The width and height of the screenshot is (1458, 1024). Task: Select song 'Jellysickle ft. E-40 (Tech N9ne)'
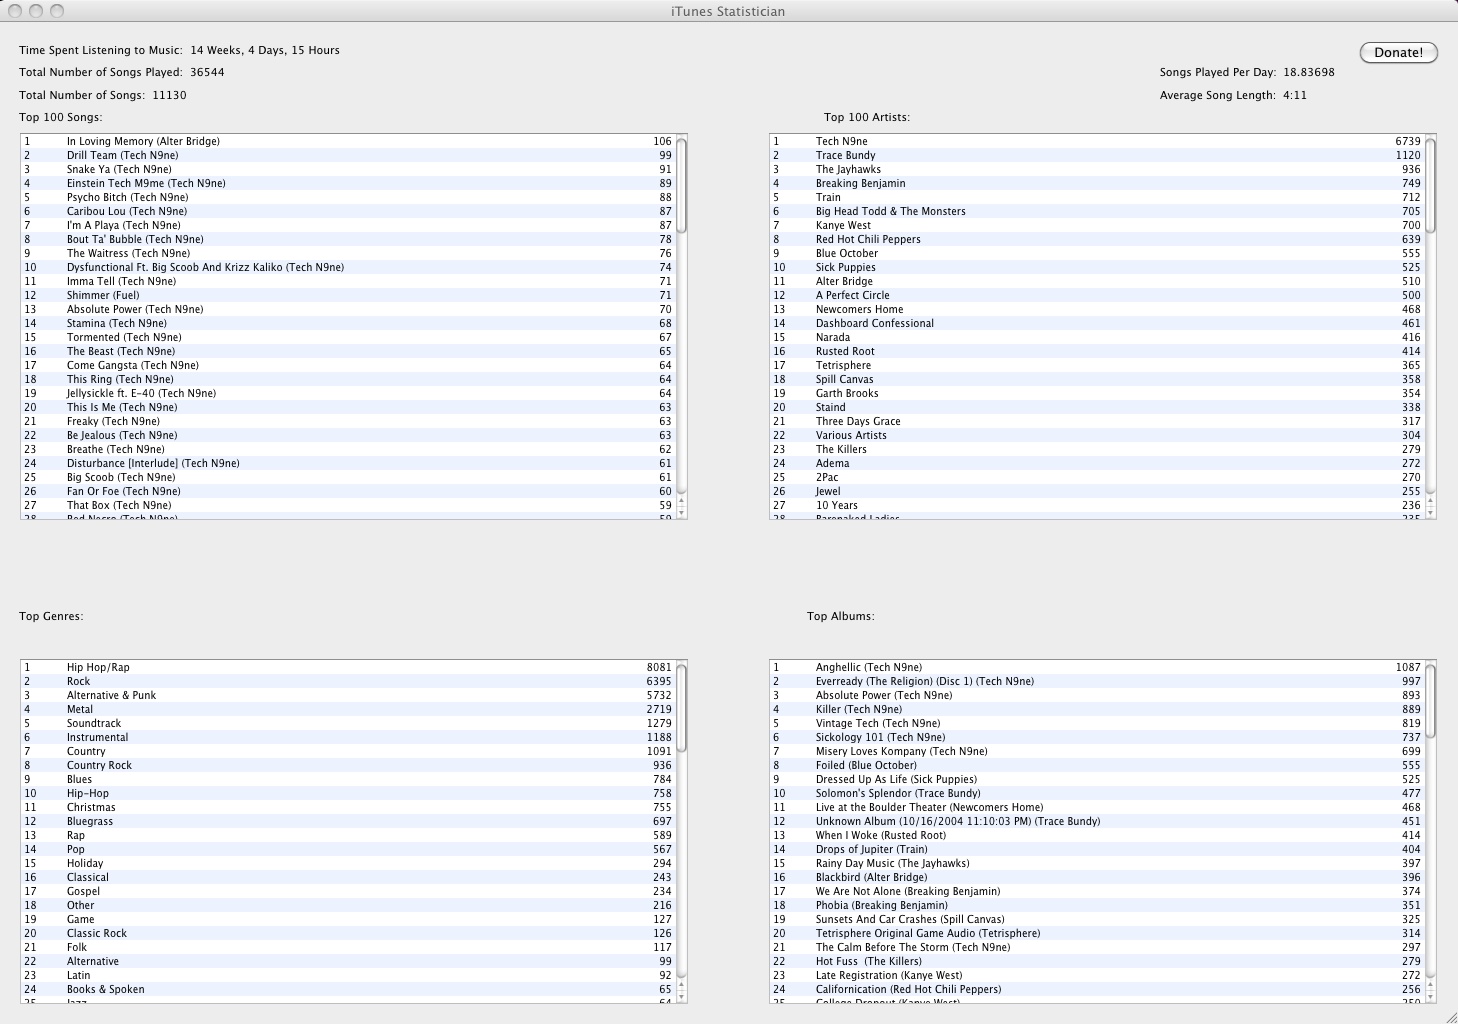pyautogui.click(x=348, y=393)
